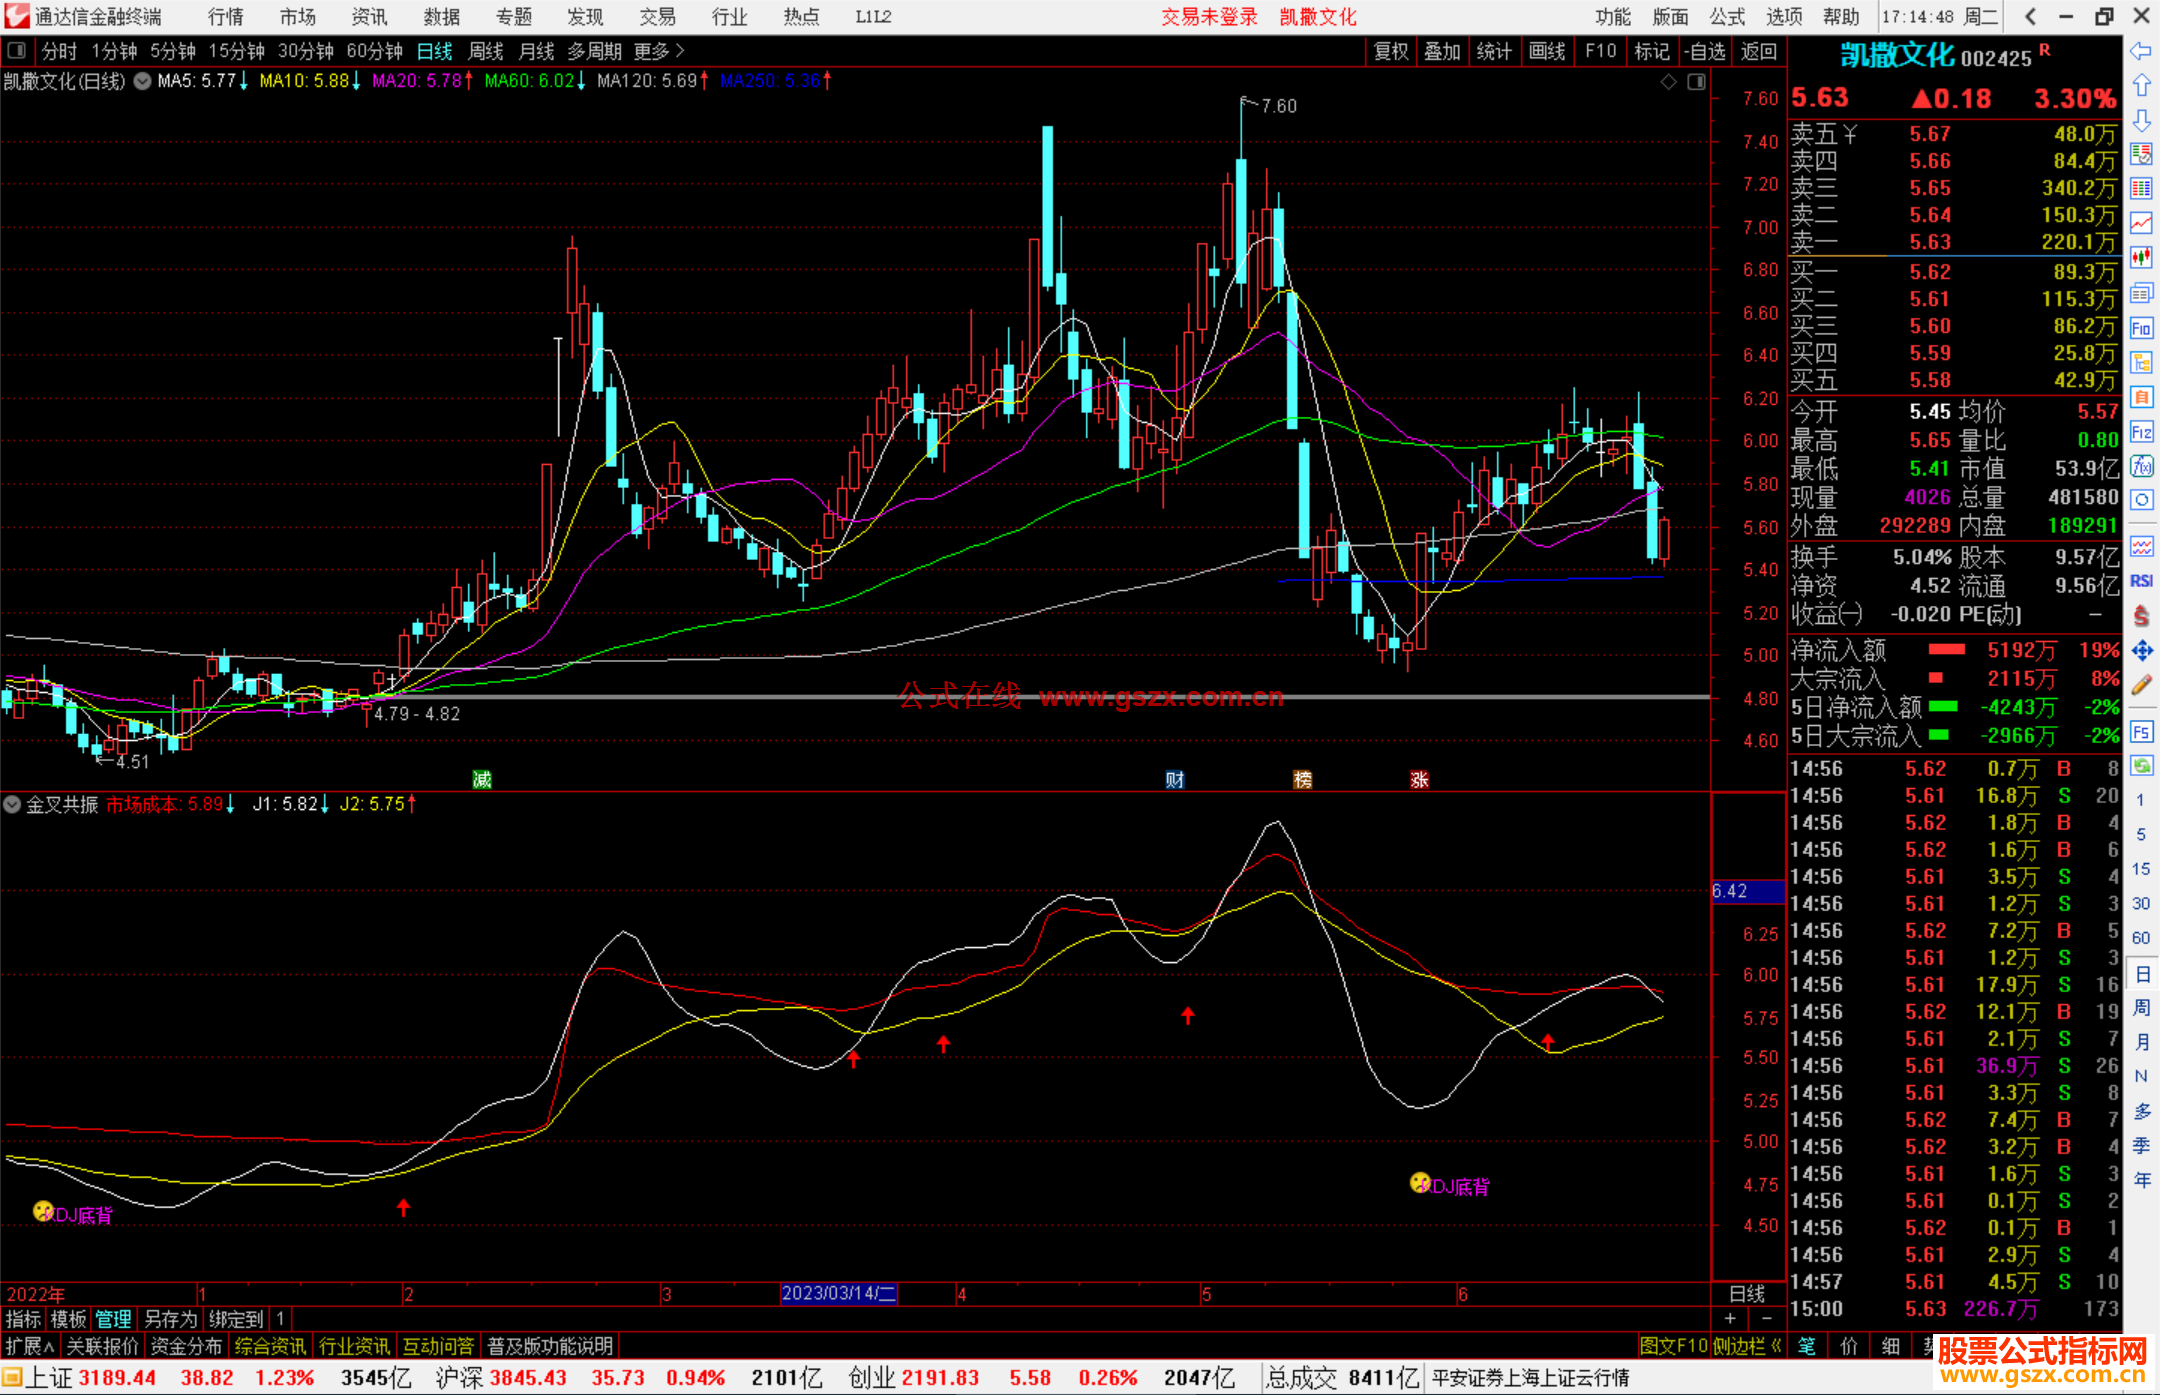Open the 行情 menu
This screenshot has width=2160, height=1395.
[x=226, y=16]
